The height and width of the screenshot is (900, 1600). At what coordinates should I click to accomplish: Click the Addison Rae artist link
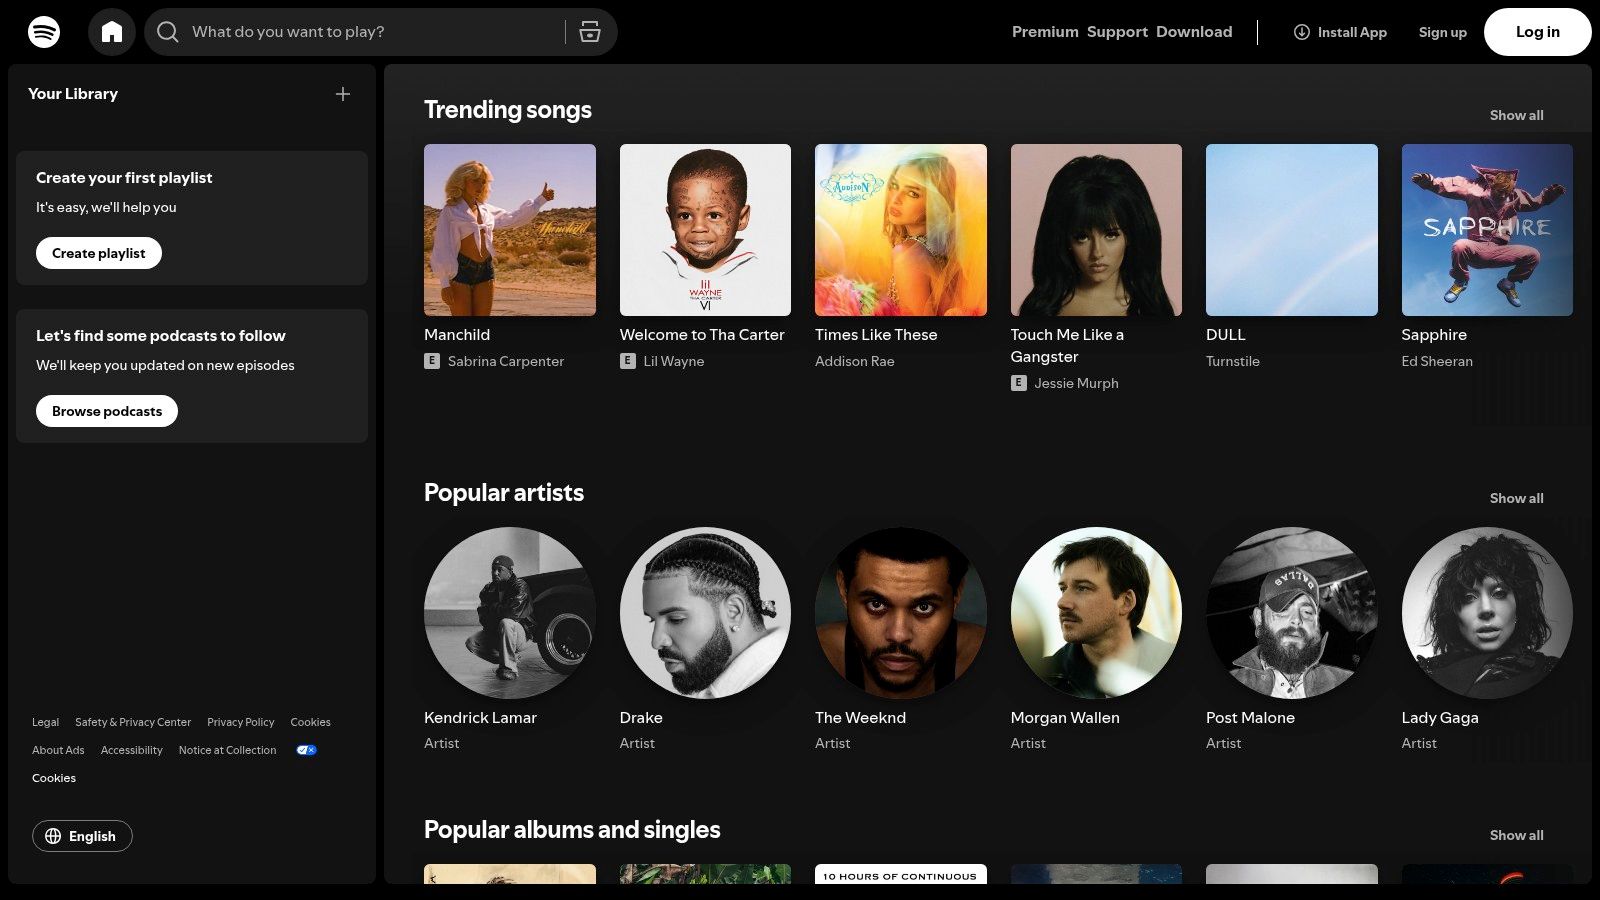[855, 361]
